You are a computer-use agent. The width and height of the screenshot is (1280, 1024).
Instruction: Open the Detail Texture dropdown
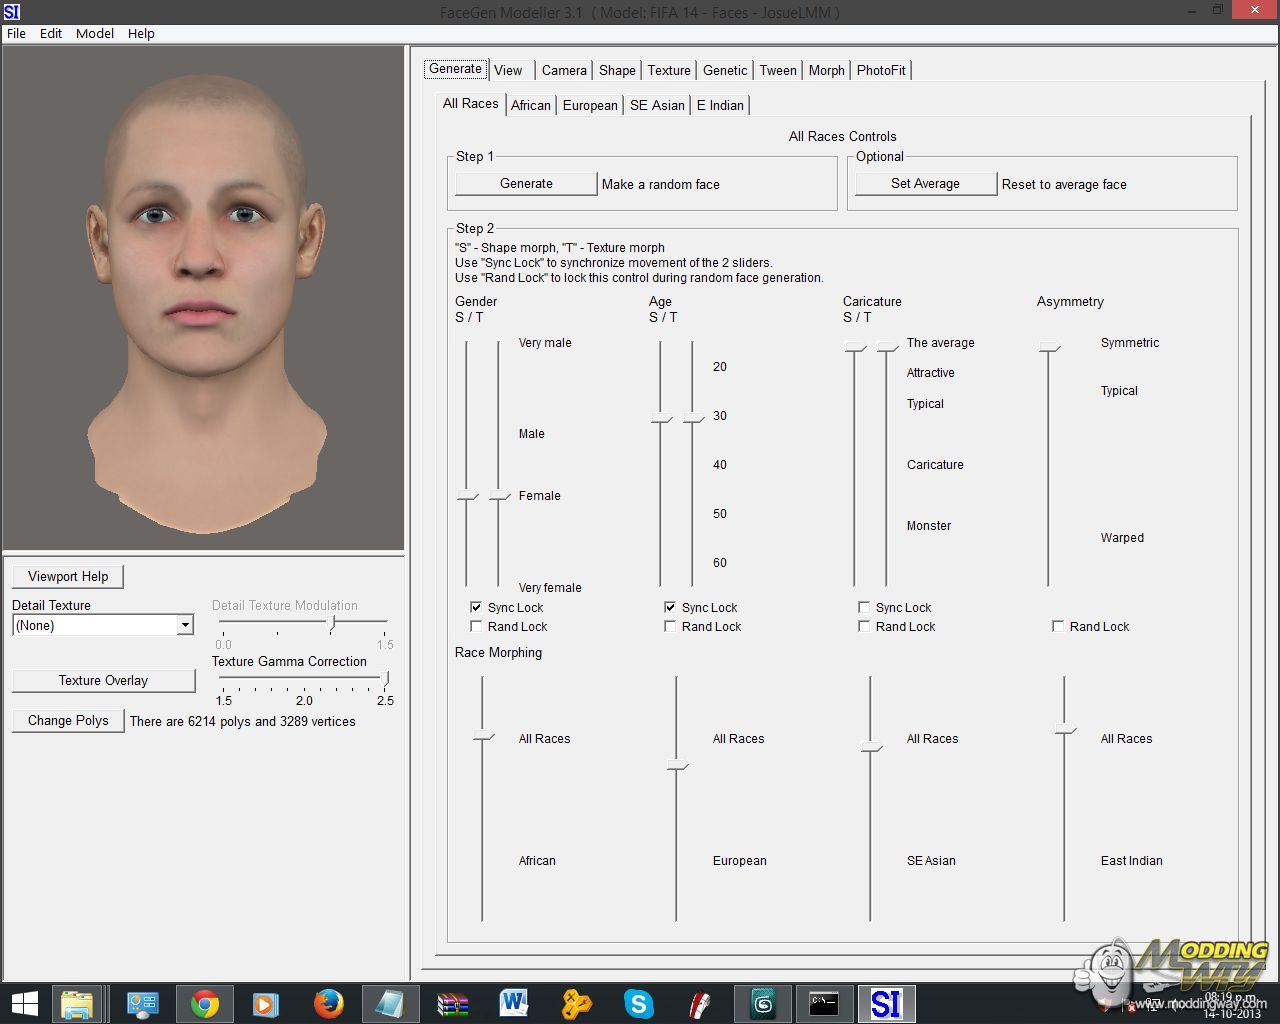click(185, 625)
